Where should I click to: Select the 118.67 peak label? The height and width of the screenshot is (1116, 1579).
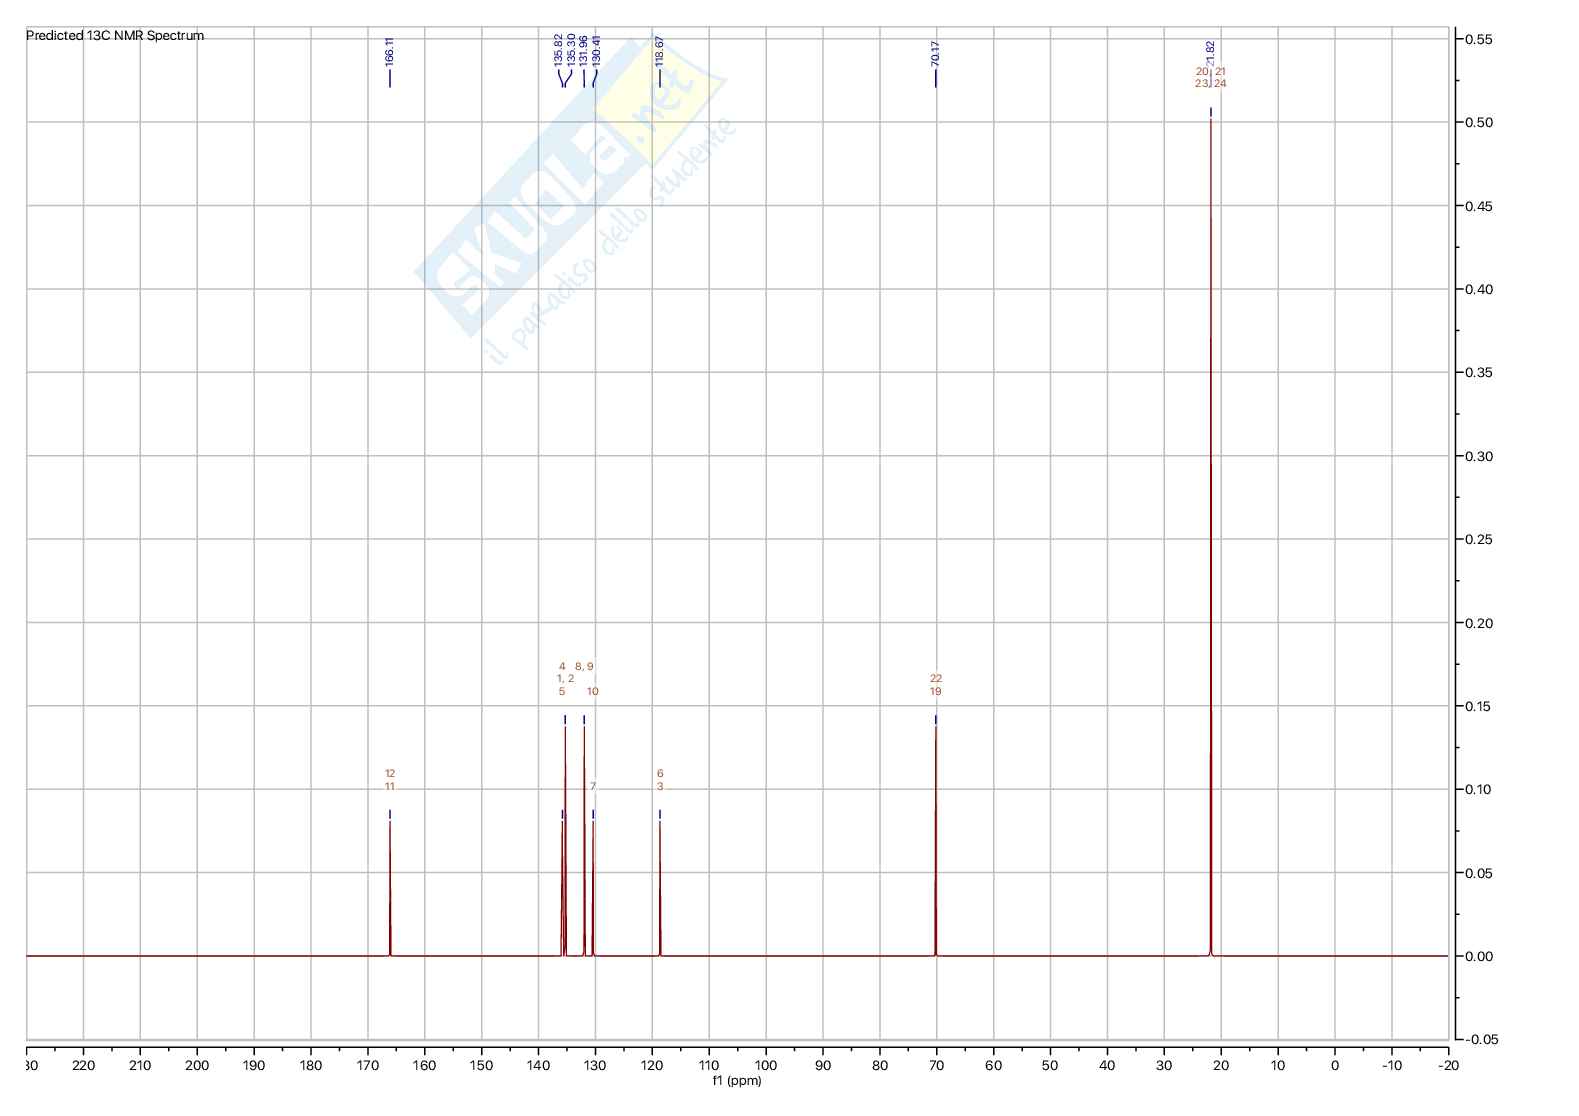[x=660, y=51]
